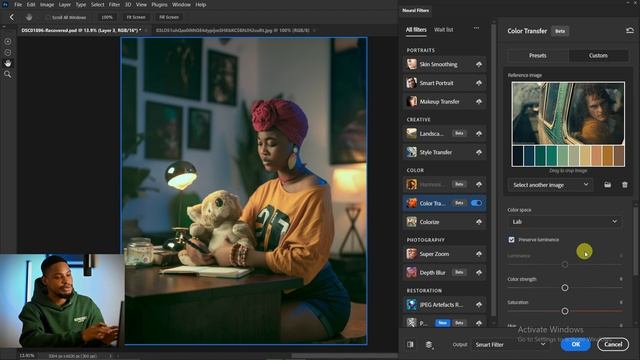
Task: Switch to the DSC01096-Recovered.psd document tab
Action: (81, 30)
